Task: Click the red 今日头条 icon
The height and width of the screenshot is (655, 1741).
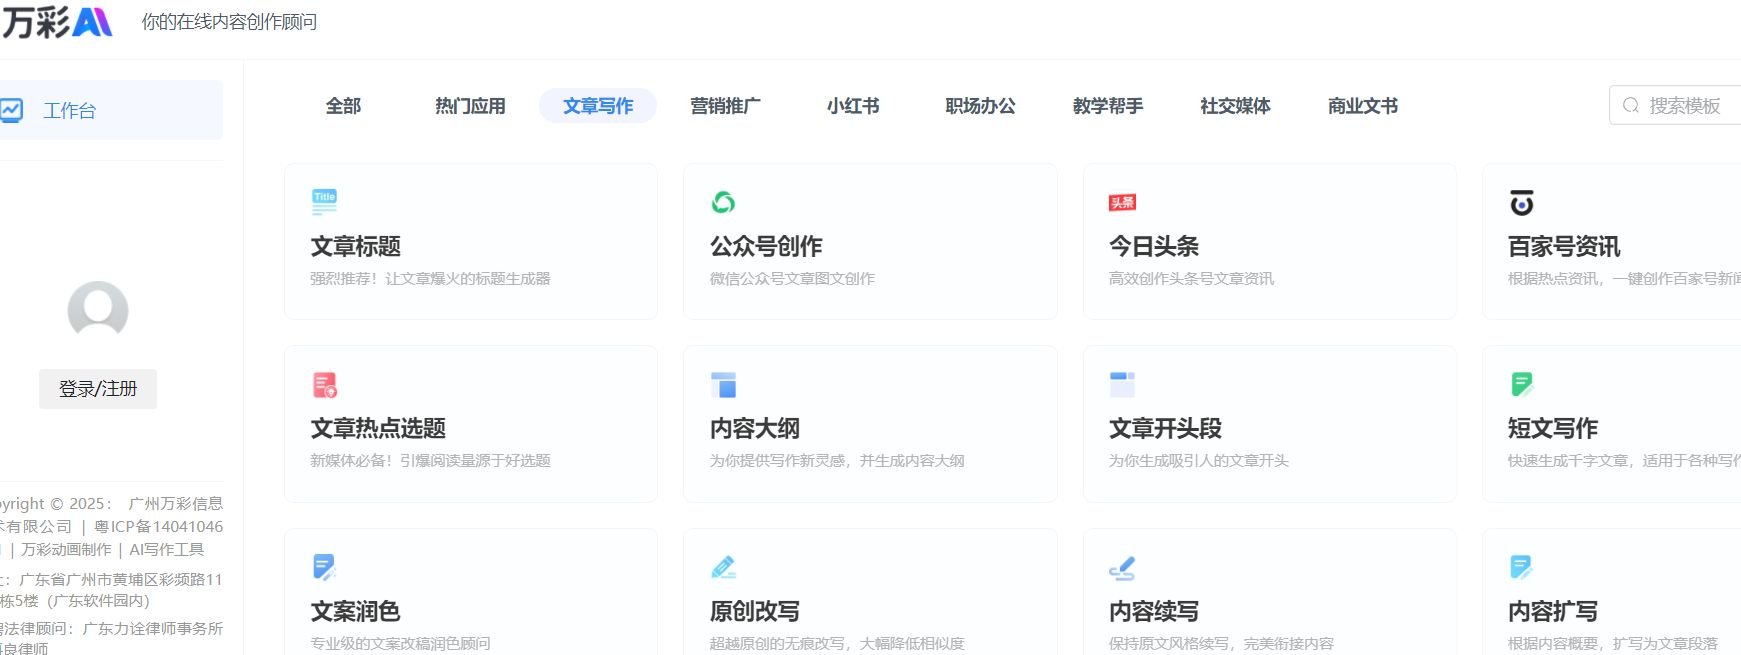Action: pyautogui.click(x=1122, y=202)
